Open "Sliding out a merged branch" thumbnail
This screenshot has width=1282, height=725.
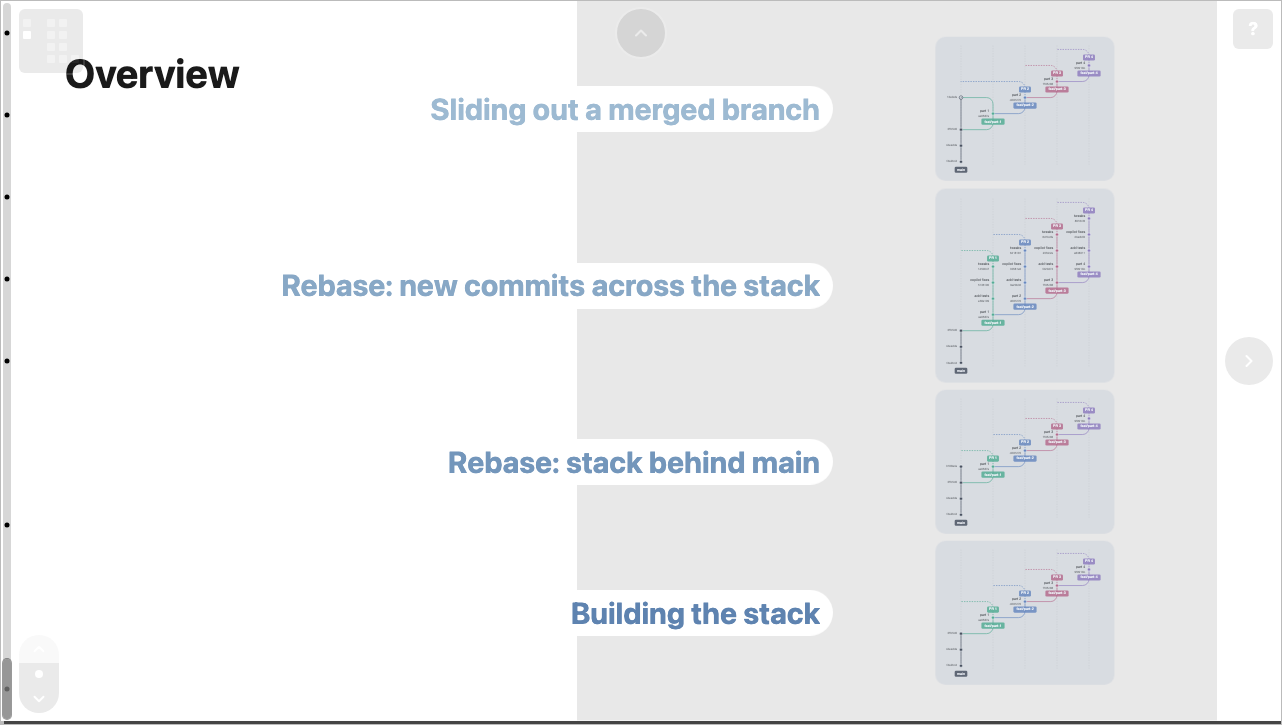(1024, 109)
